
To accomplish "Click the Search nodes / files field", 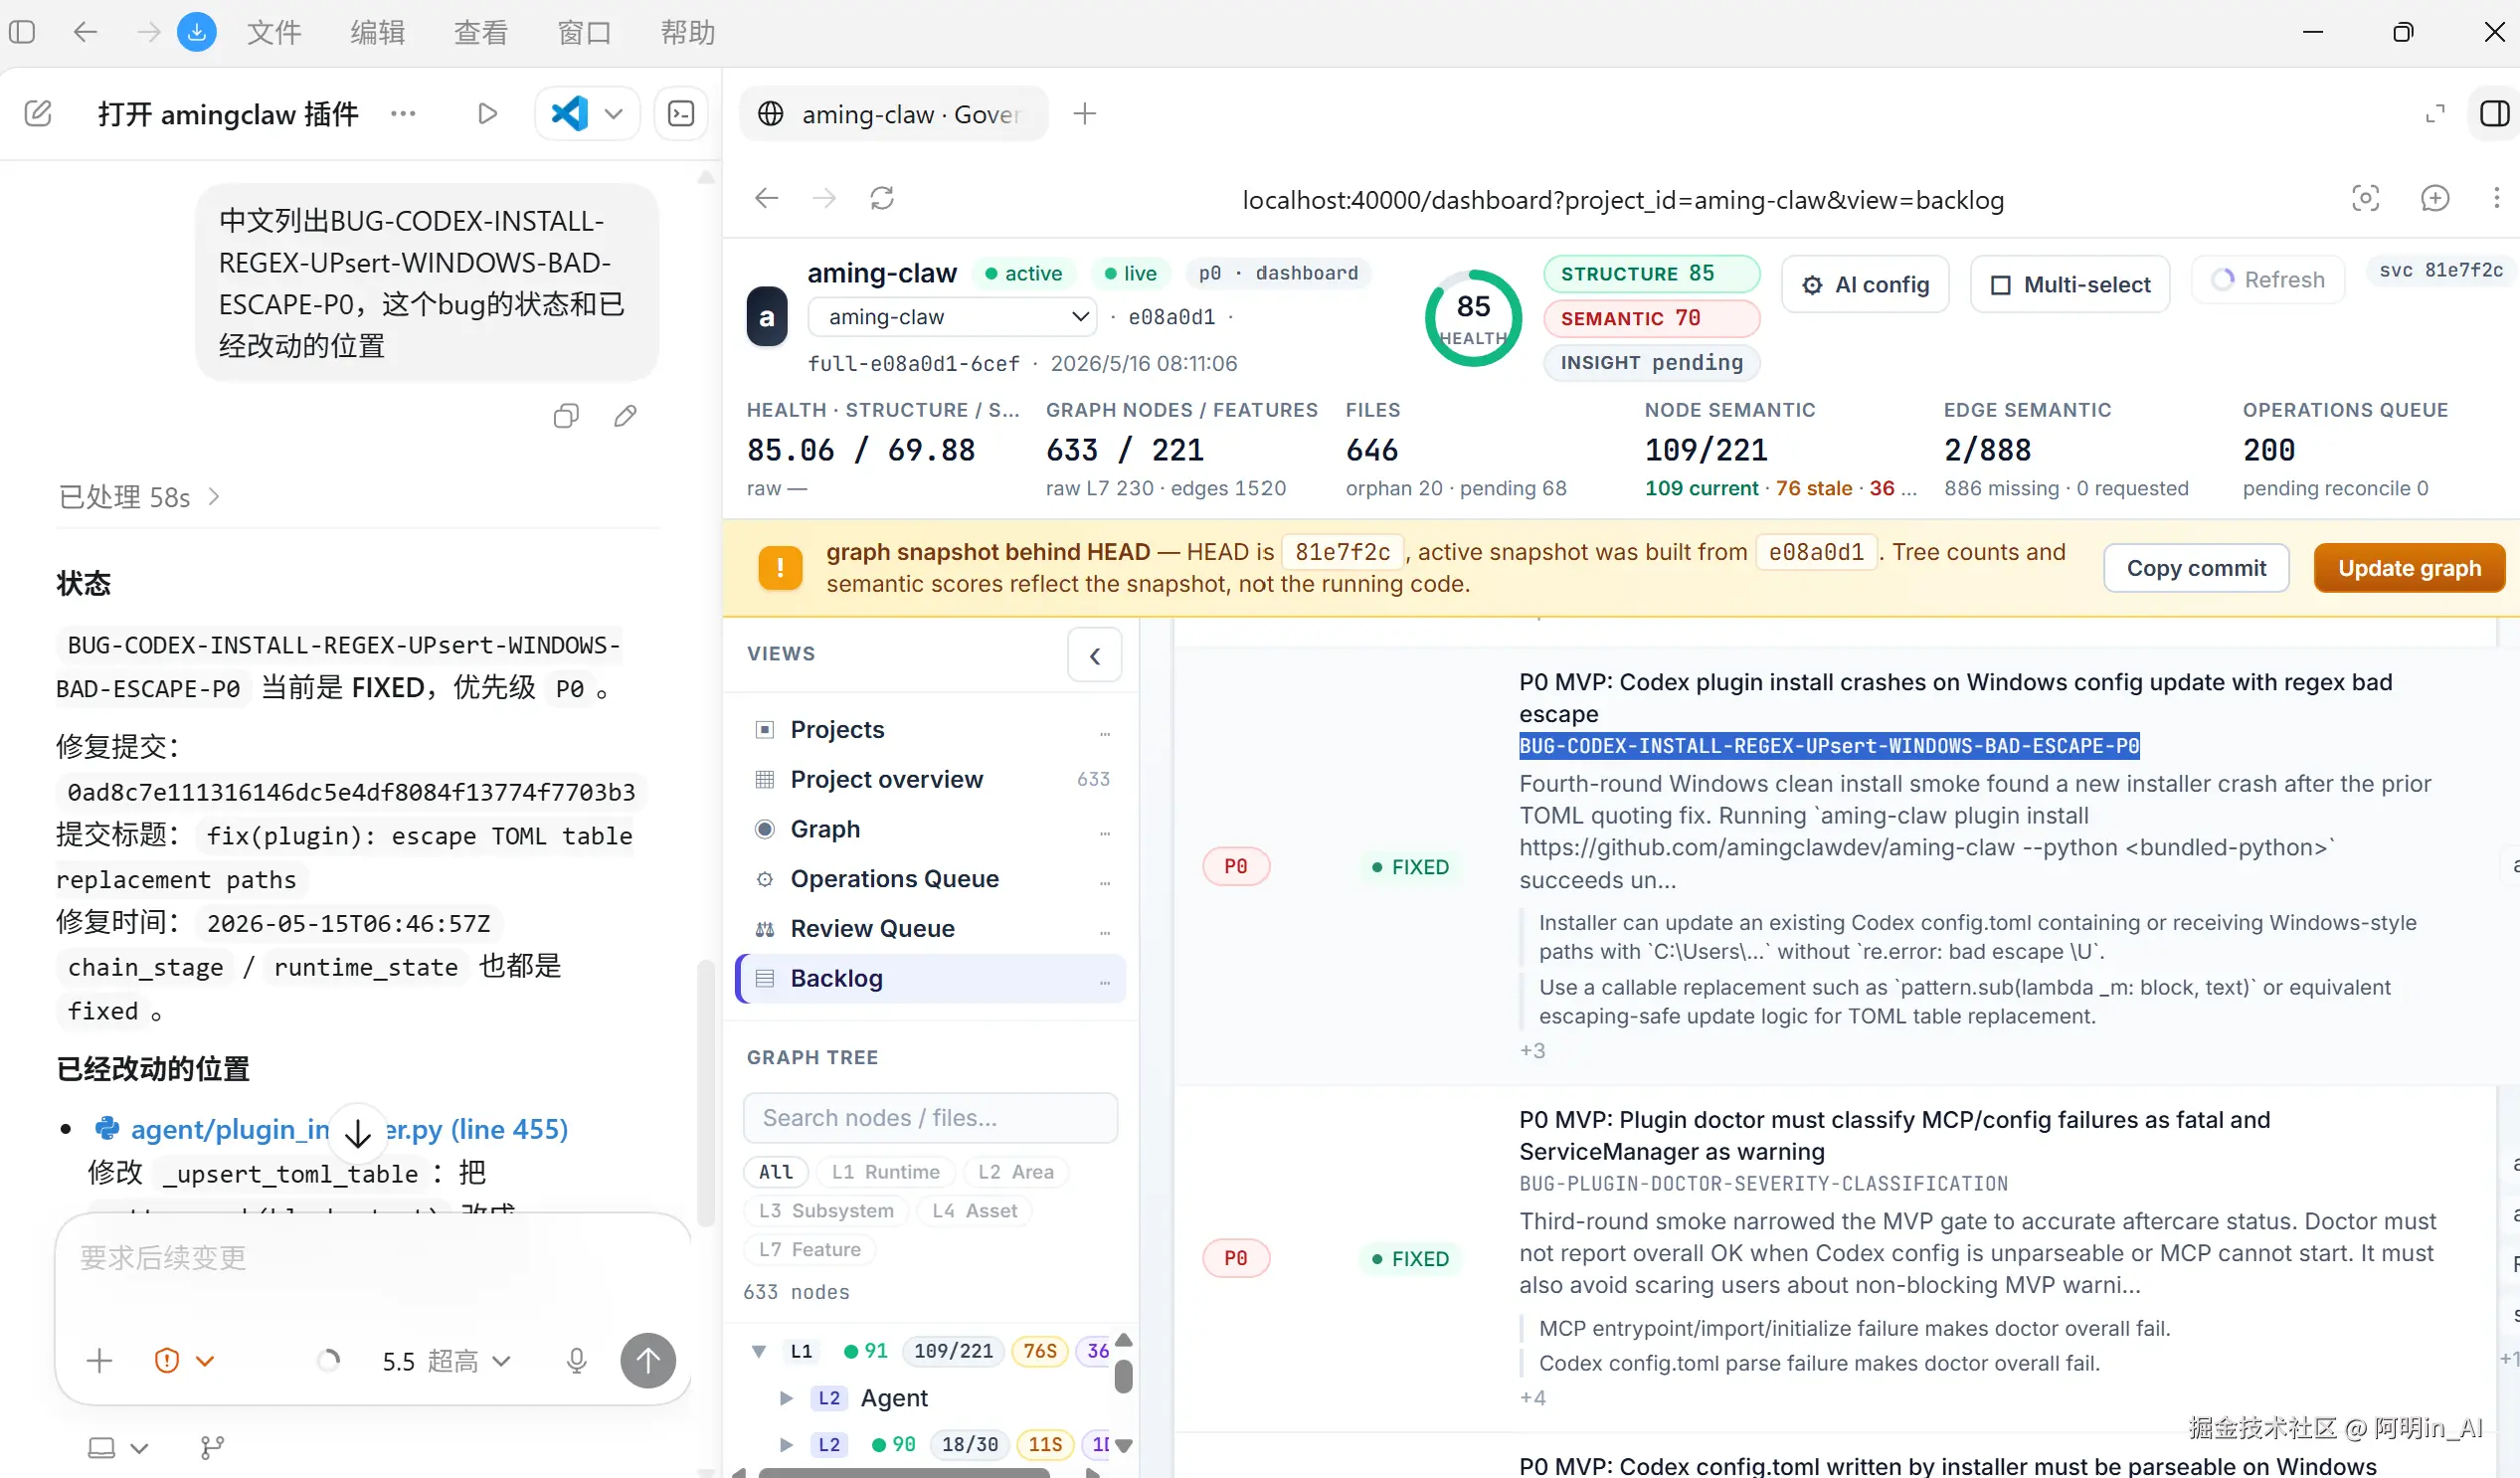I will [x=930, y=1118].
